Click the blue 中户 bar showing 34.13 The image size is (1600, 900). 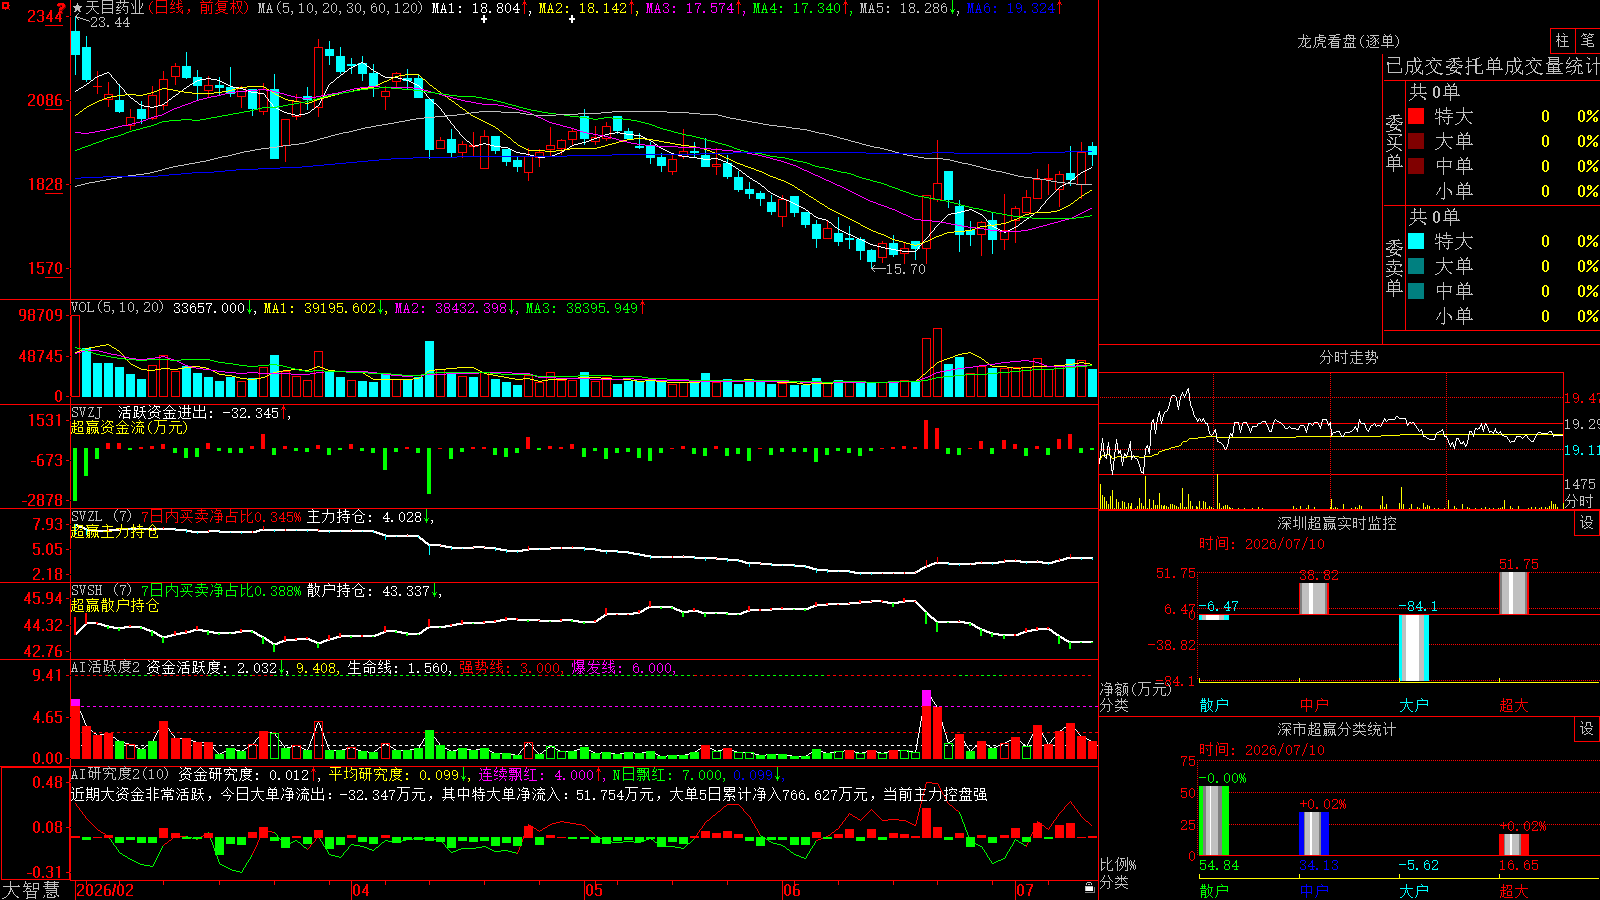point(1314,833)
